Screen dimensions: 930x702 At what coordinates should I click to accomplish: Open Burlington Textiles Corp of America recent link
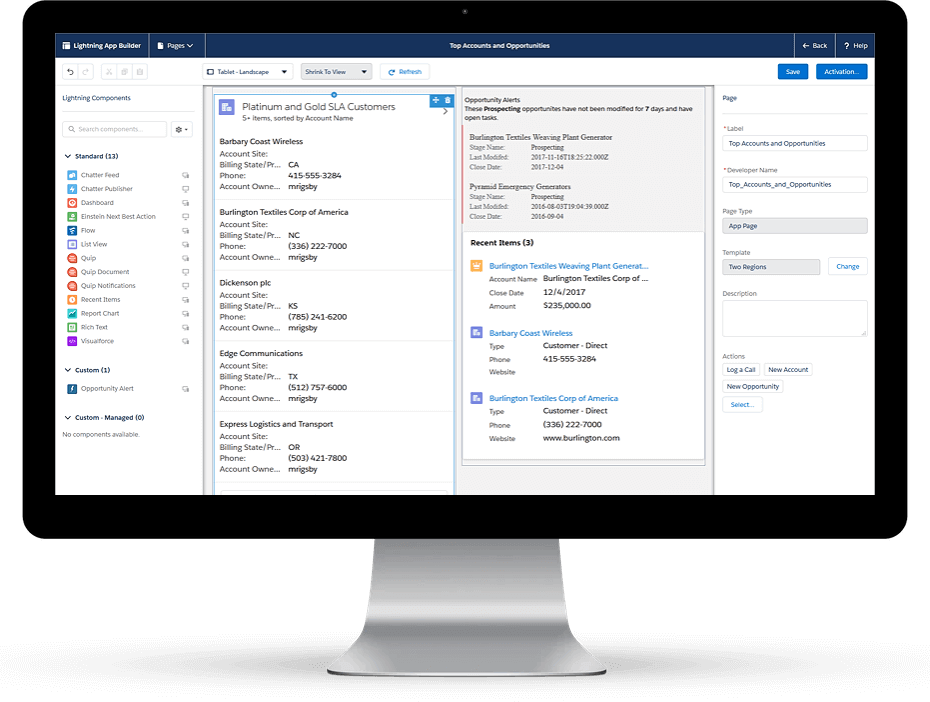pos(553,398)
